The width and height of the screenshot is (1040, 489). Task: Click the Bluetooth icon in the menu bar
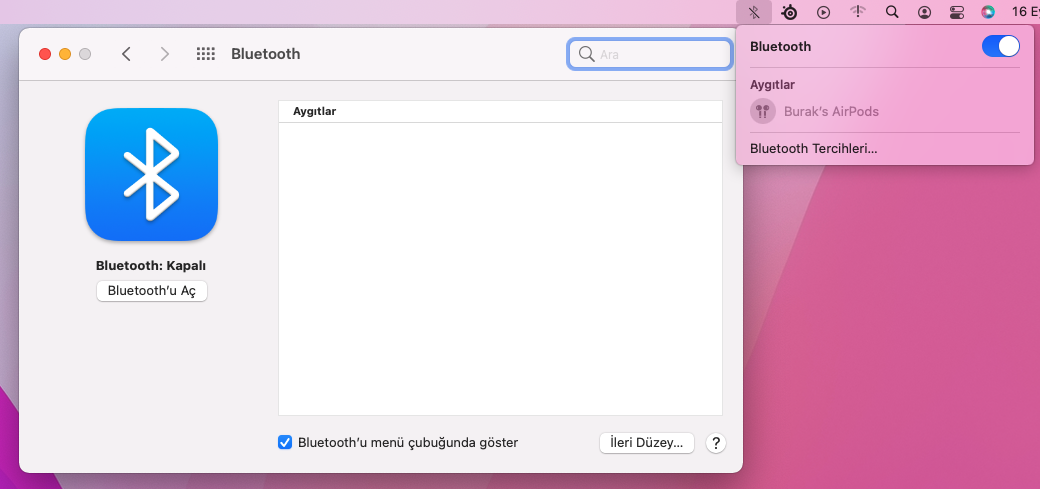pyautogui.click(x=753, y=12)
